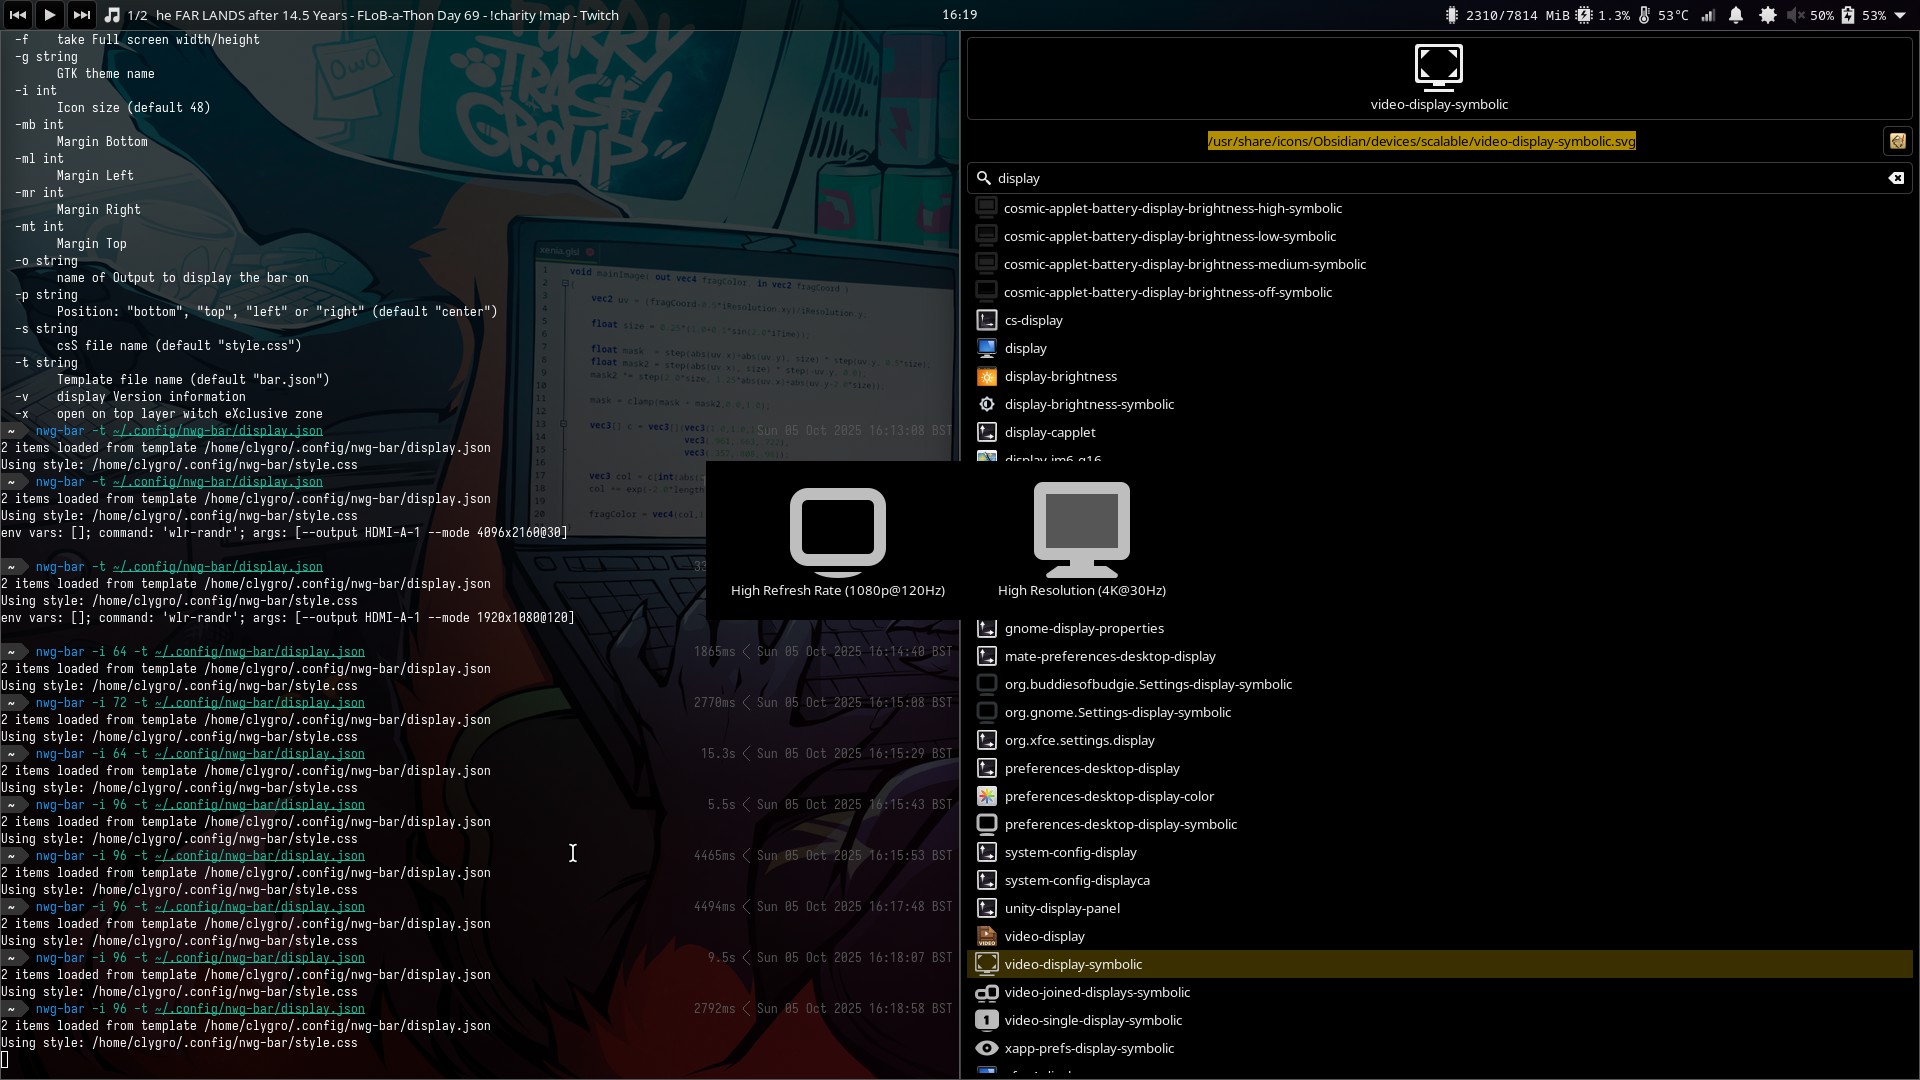
Task: Clear the display search field
Action: 1895,178
